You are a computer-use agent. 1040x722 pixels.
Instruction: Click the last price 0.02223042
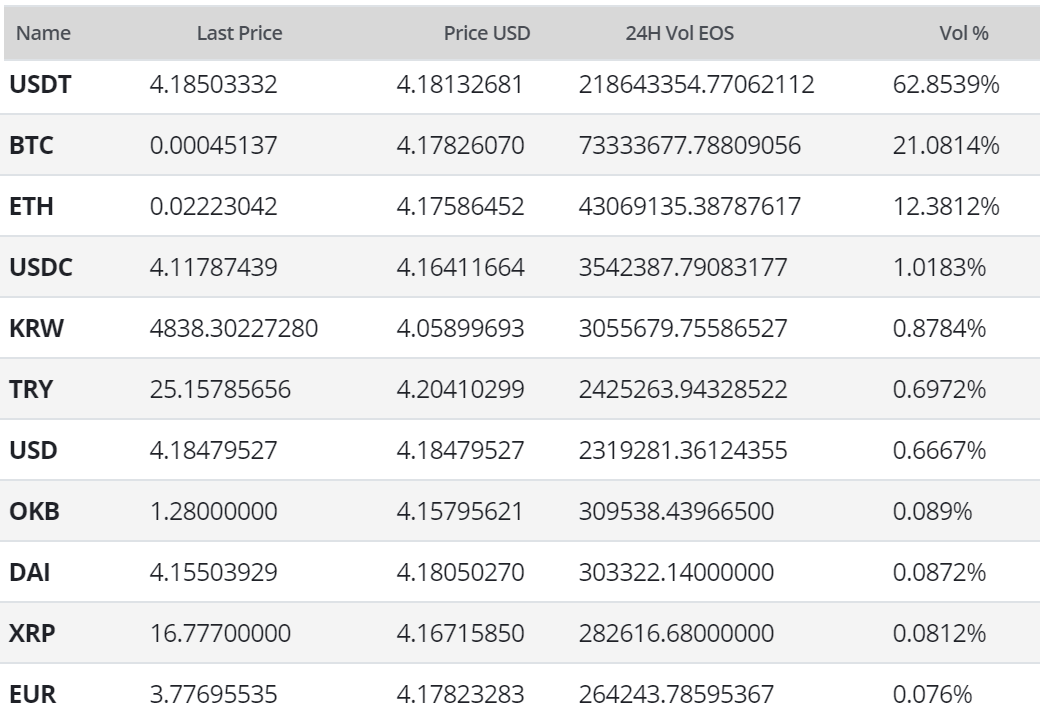tap(214, 207)
